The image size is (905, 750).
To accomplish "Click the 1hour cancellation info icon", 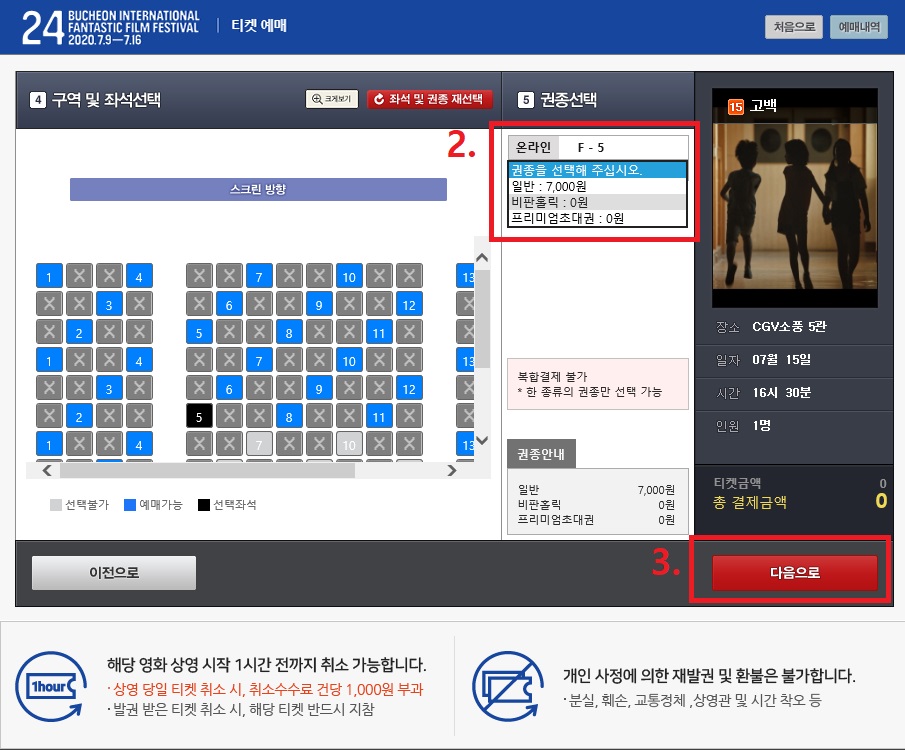I will tap(51, 686).
